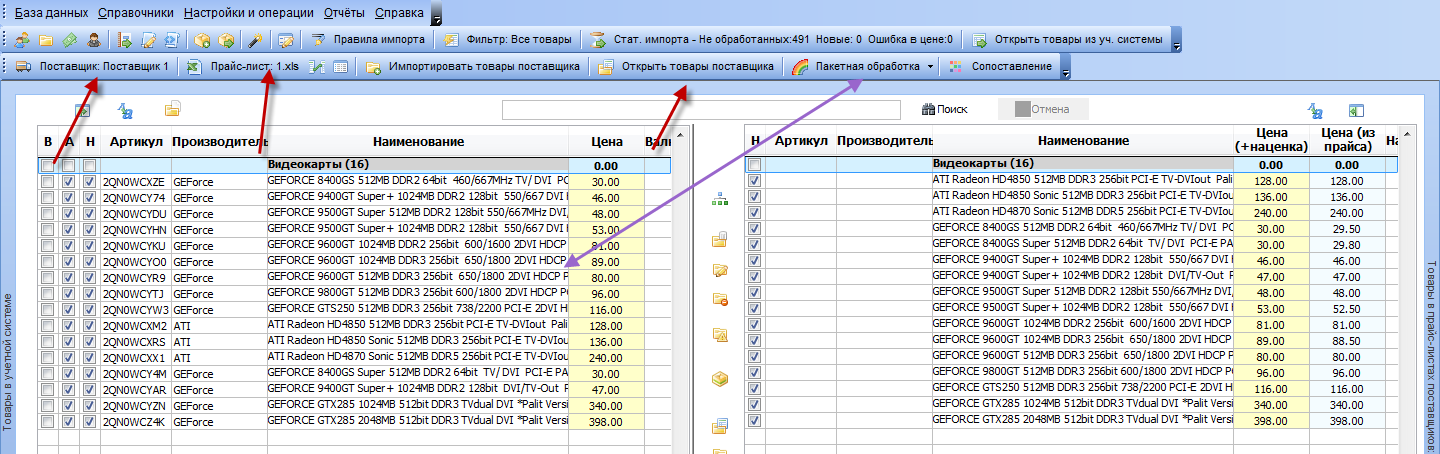Click the box with green arrow icon
Image resolution: width=1440 pixels, height=454 pixels.
(226, 40)
